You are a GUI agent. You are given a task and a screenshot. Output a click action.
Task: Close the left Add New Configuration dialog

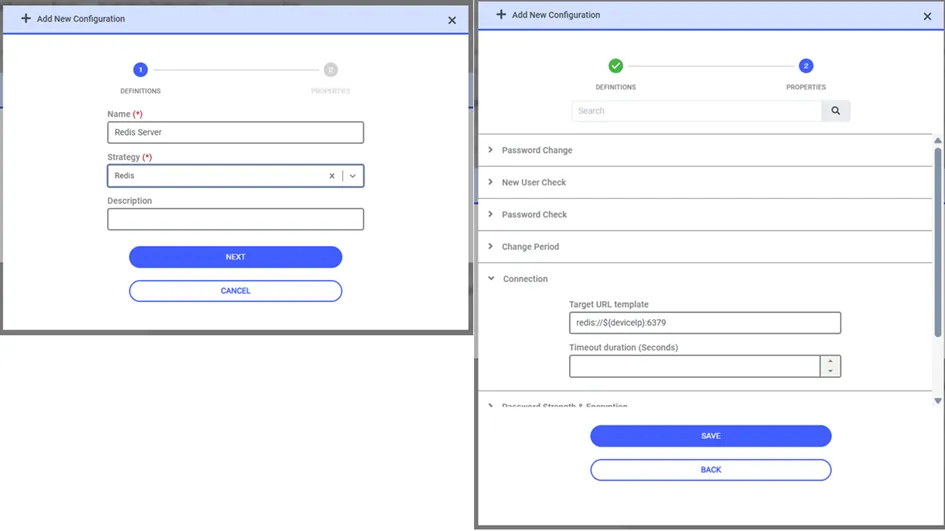[x=452, y=20]
